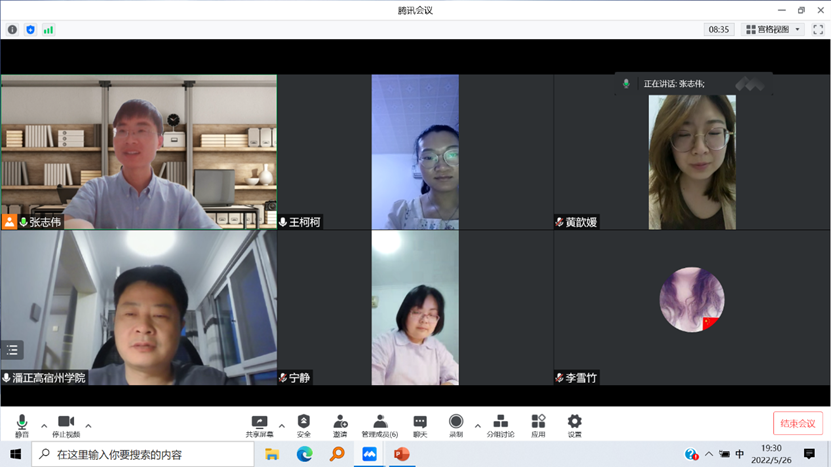The image size is (831, 467).
Task: Open the Security shield options
Action: (x=304, y=424)
